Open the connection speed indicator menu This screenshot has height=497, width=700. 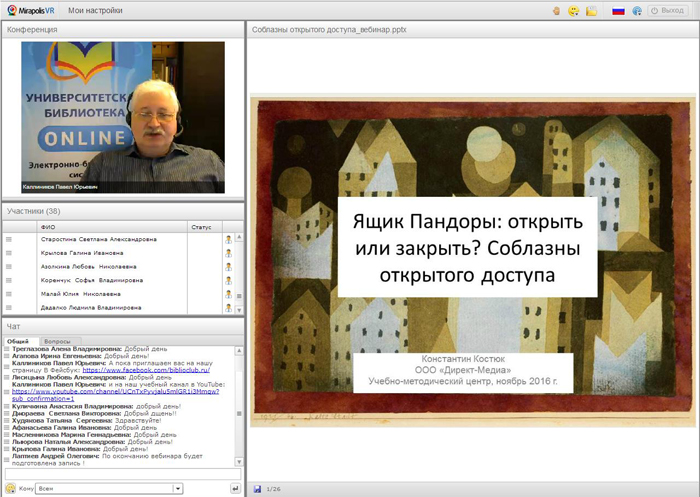637,11
